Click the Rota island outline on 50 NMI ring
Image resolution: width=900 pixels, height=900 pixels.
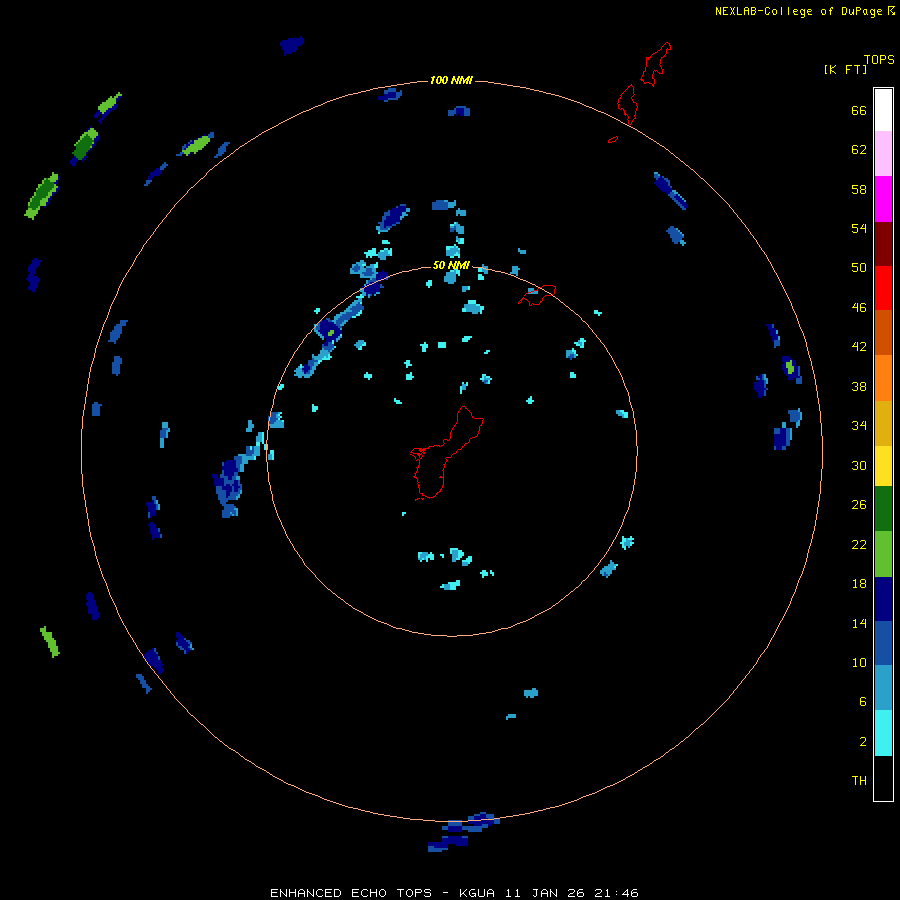coord(537,294)
